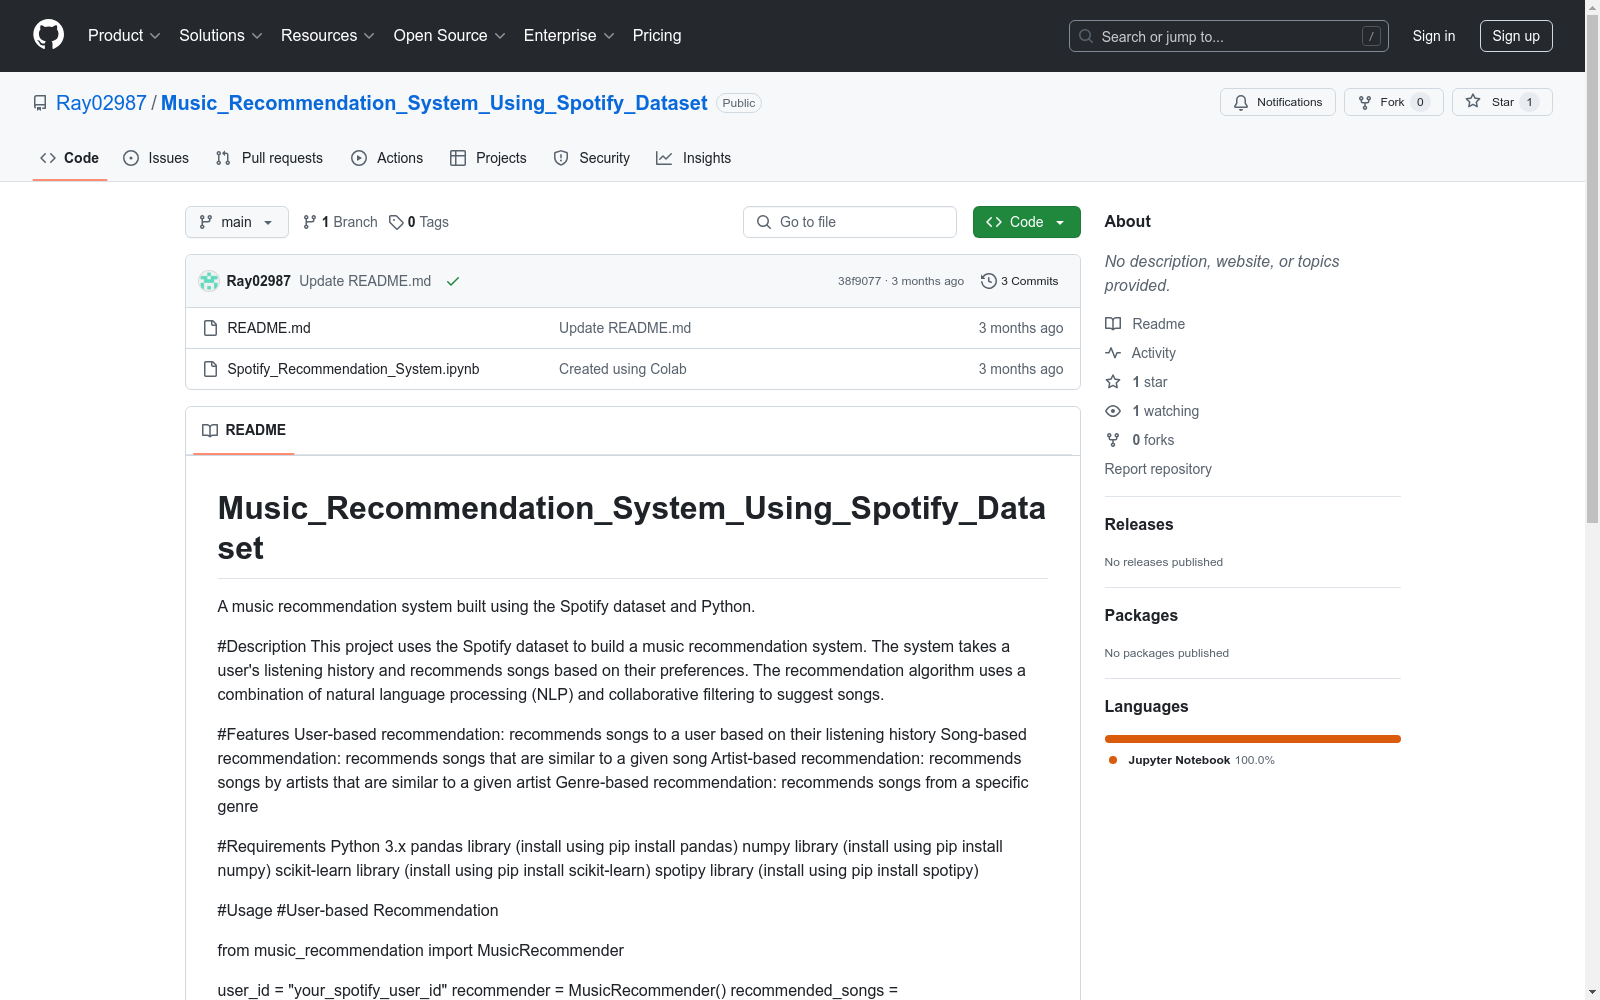Open the Music_Recommendation_System_Using_Spotify_Dataset repo title link
This screenshot has width=1600, height=1000.
[434, 103]
